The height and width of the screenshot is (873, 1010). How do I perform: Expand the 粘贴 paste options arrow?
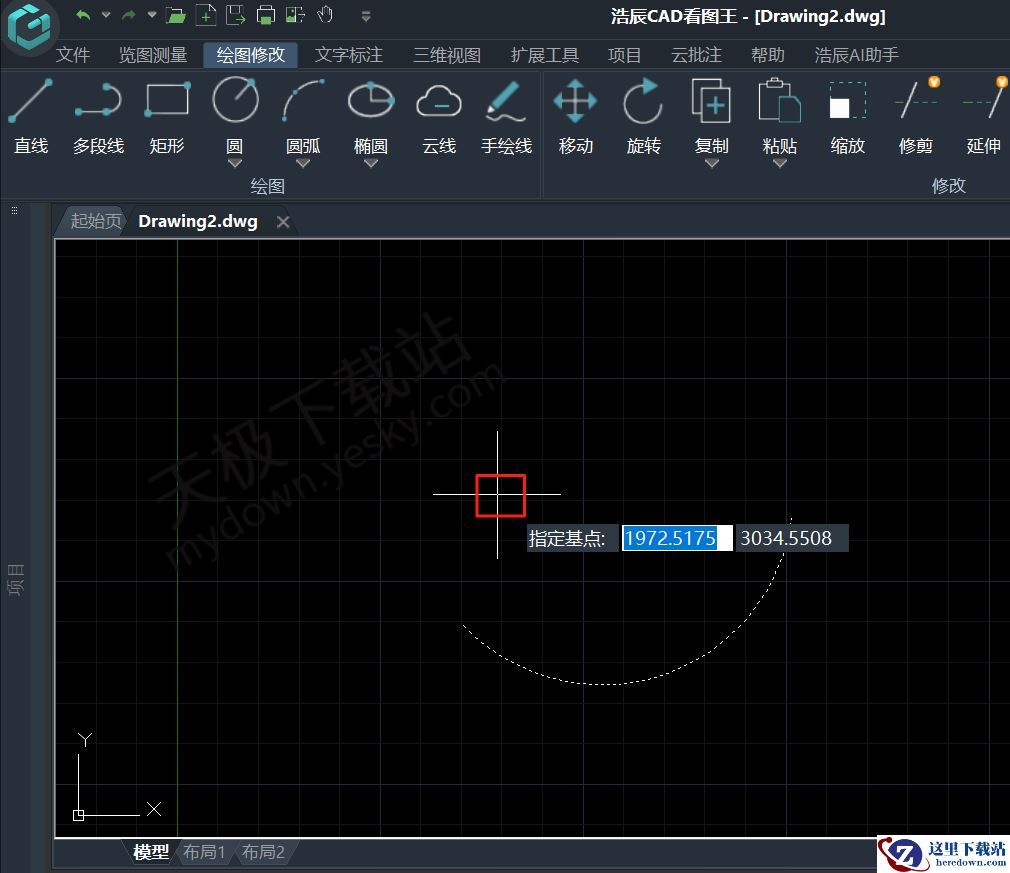(x=779, y=164)
